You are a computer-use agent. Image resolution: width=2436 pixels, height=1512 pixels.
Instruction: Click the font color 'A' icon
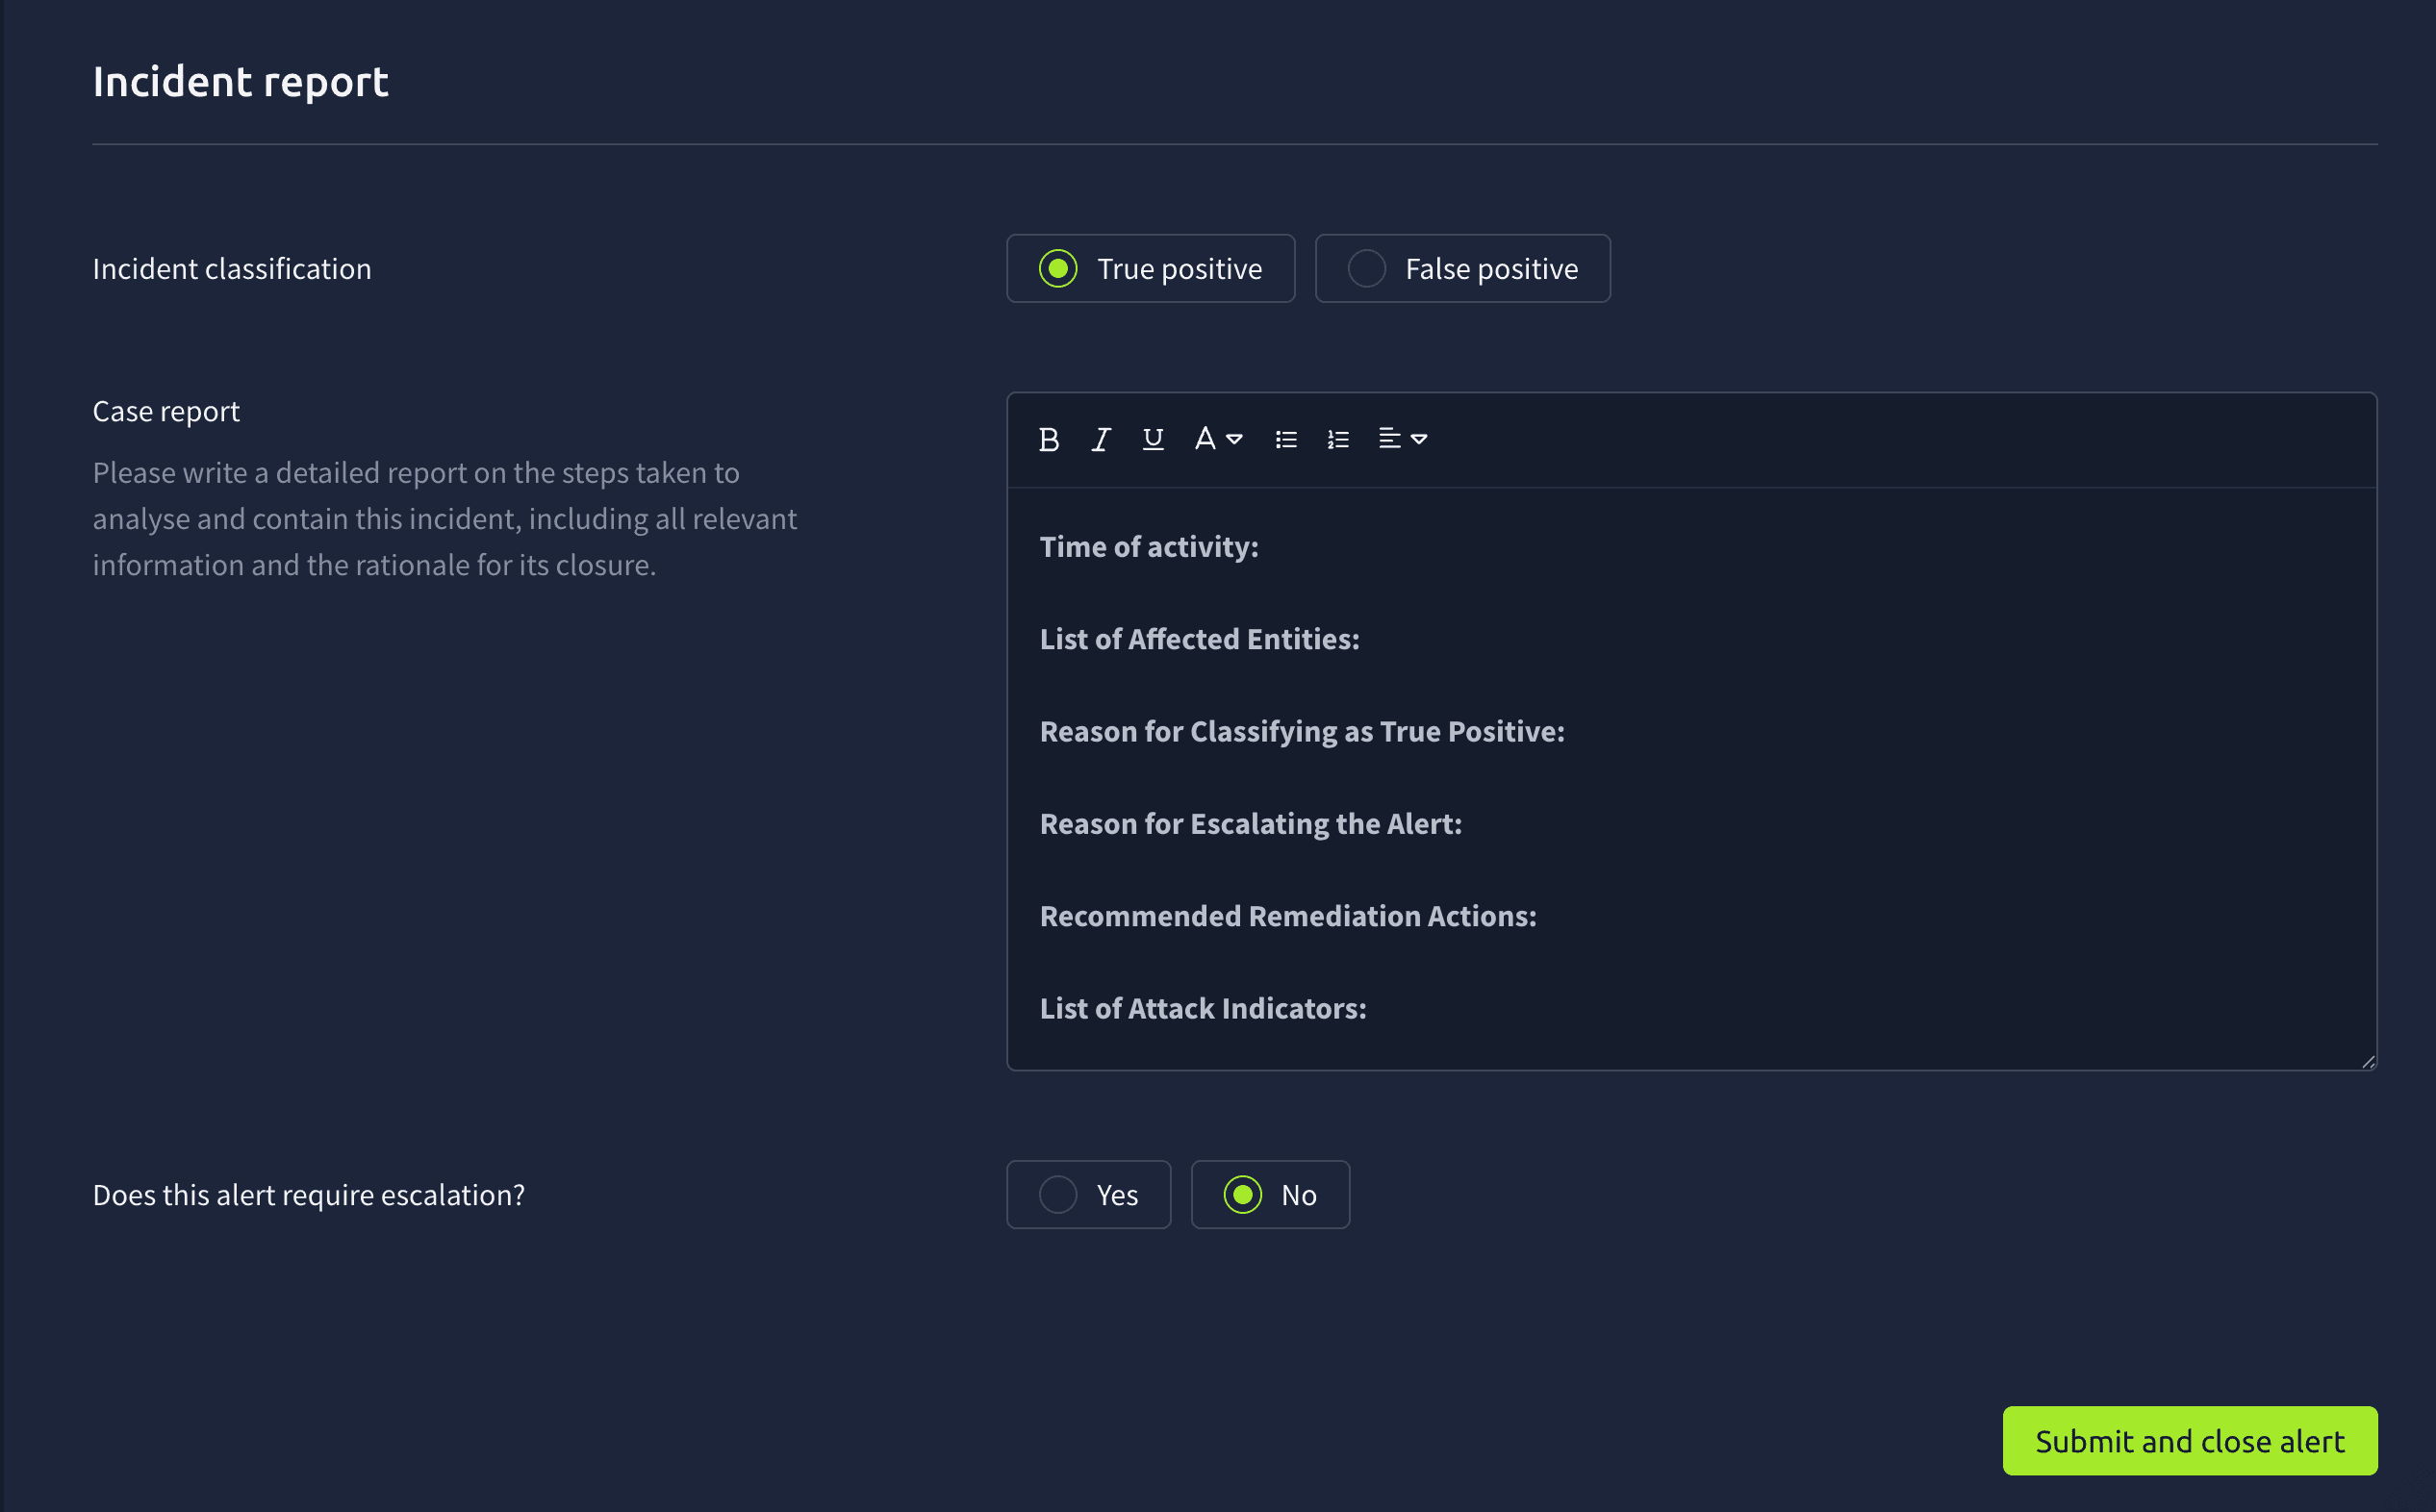pos(1205,439)
